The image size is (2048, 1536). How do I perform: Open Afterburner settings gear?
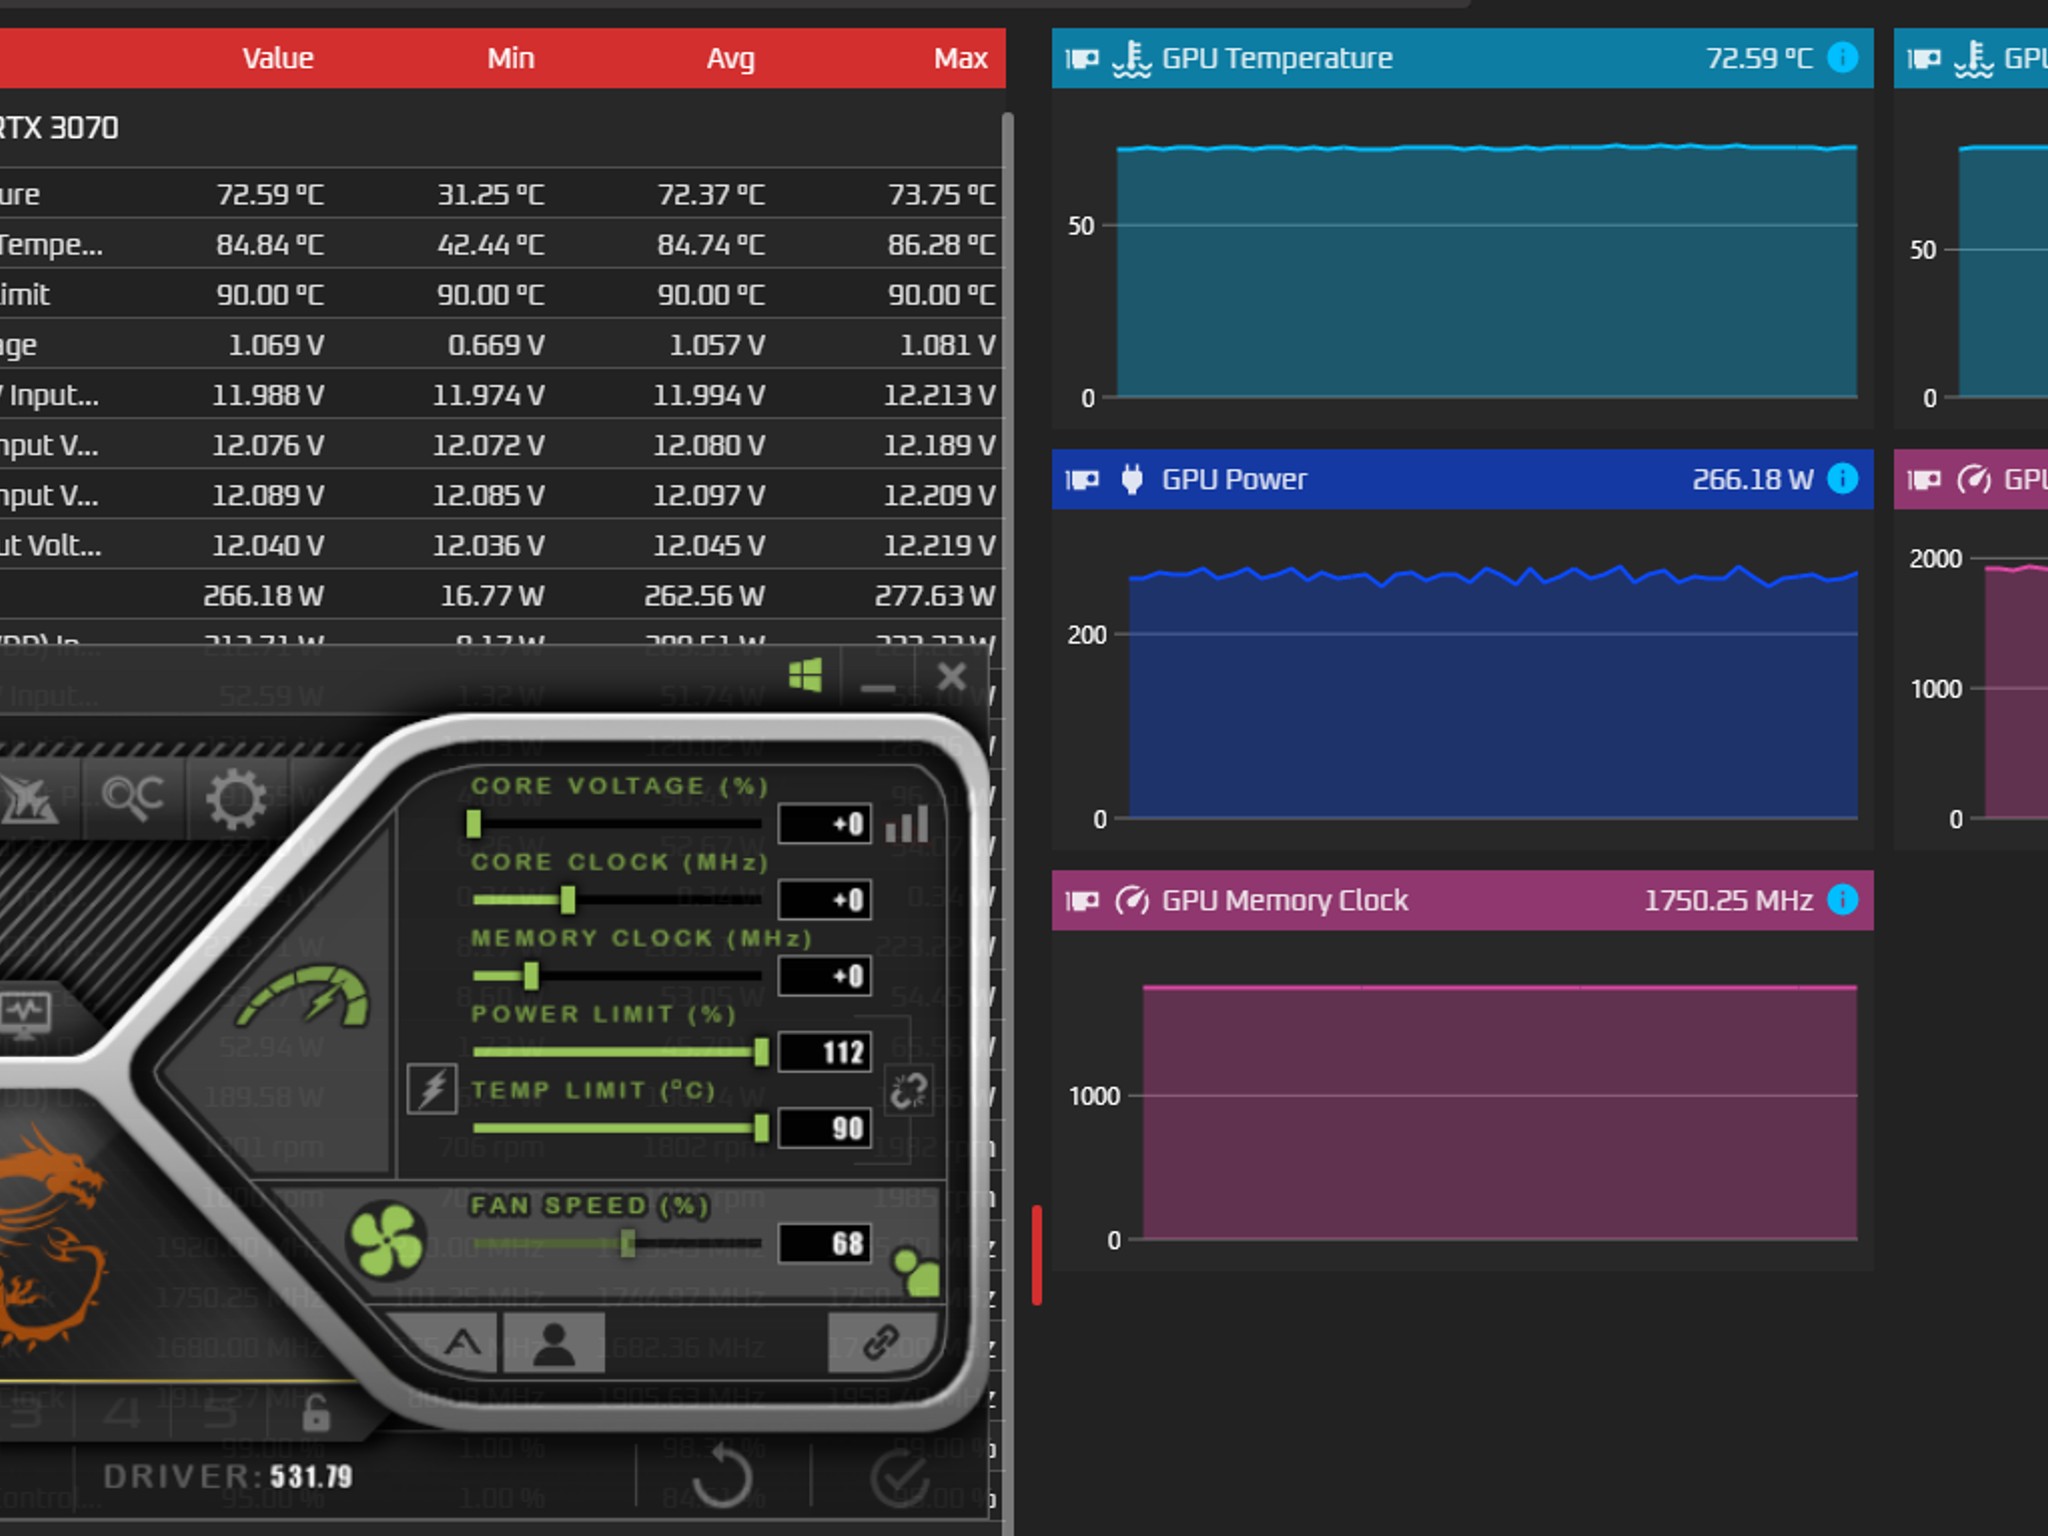(x=236, y=798)
